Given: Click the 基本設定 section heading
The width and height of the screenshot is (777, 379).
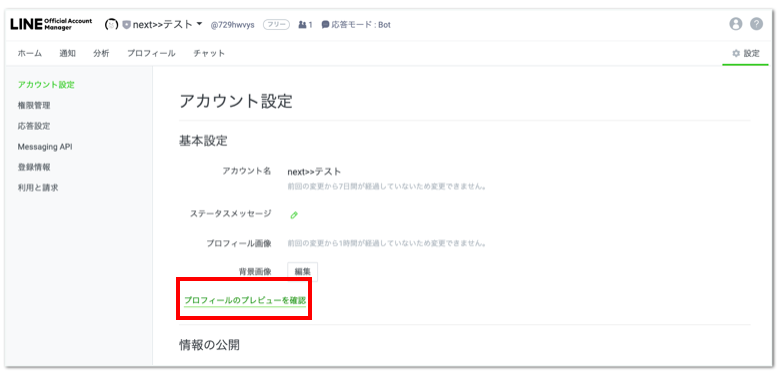Looking at the screenshot, I should 203,141.
